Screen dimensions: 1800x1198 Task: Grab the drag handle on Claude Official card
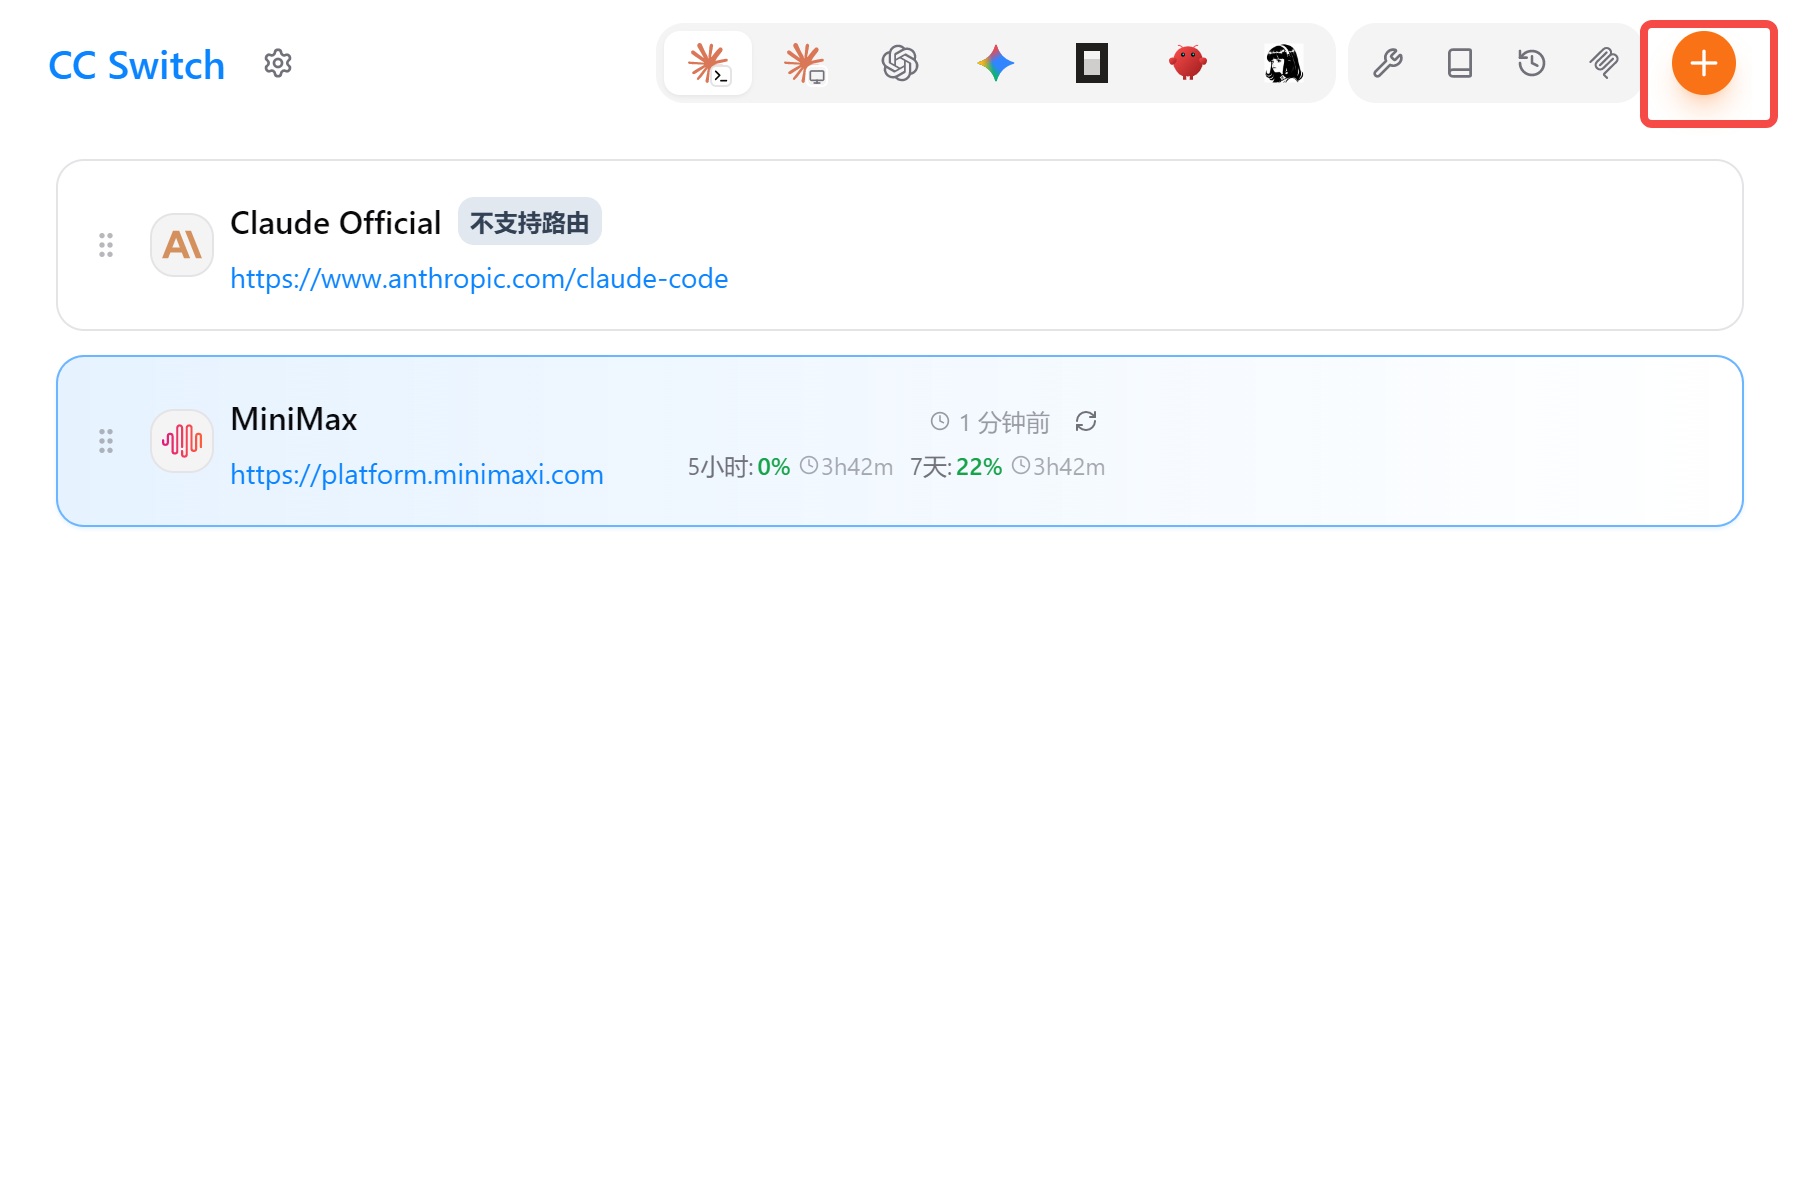point(106,245)
